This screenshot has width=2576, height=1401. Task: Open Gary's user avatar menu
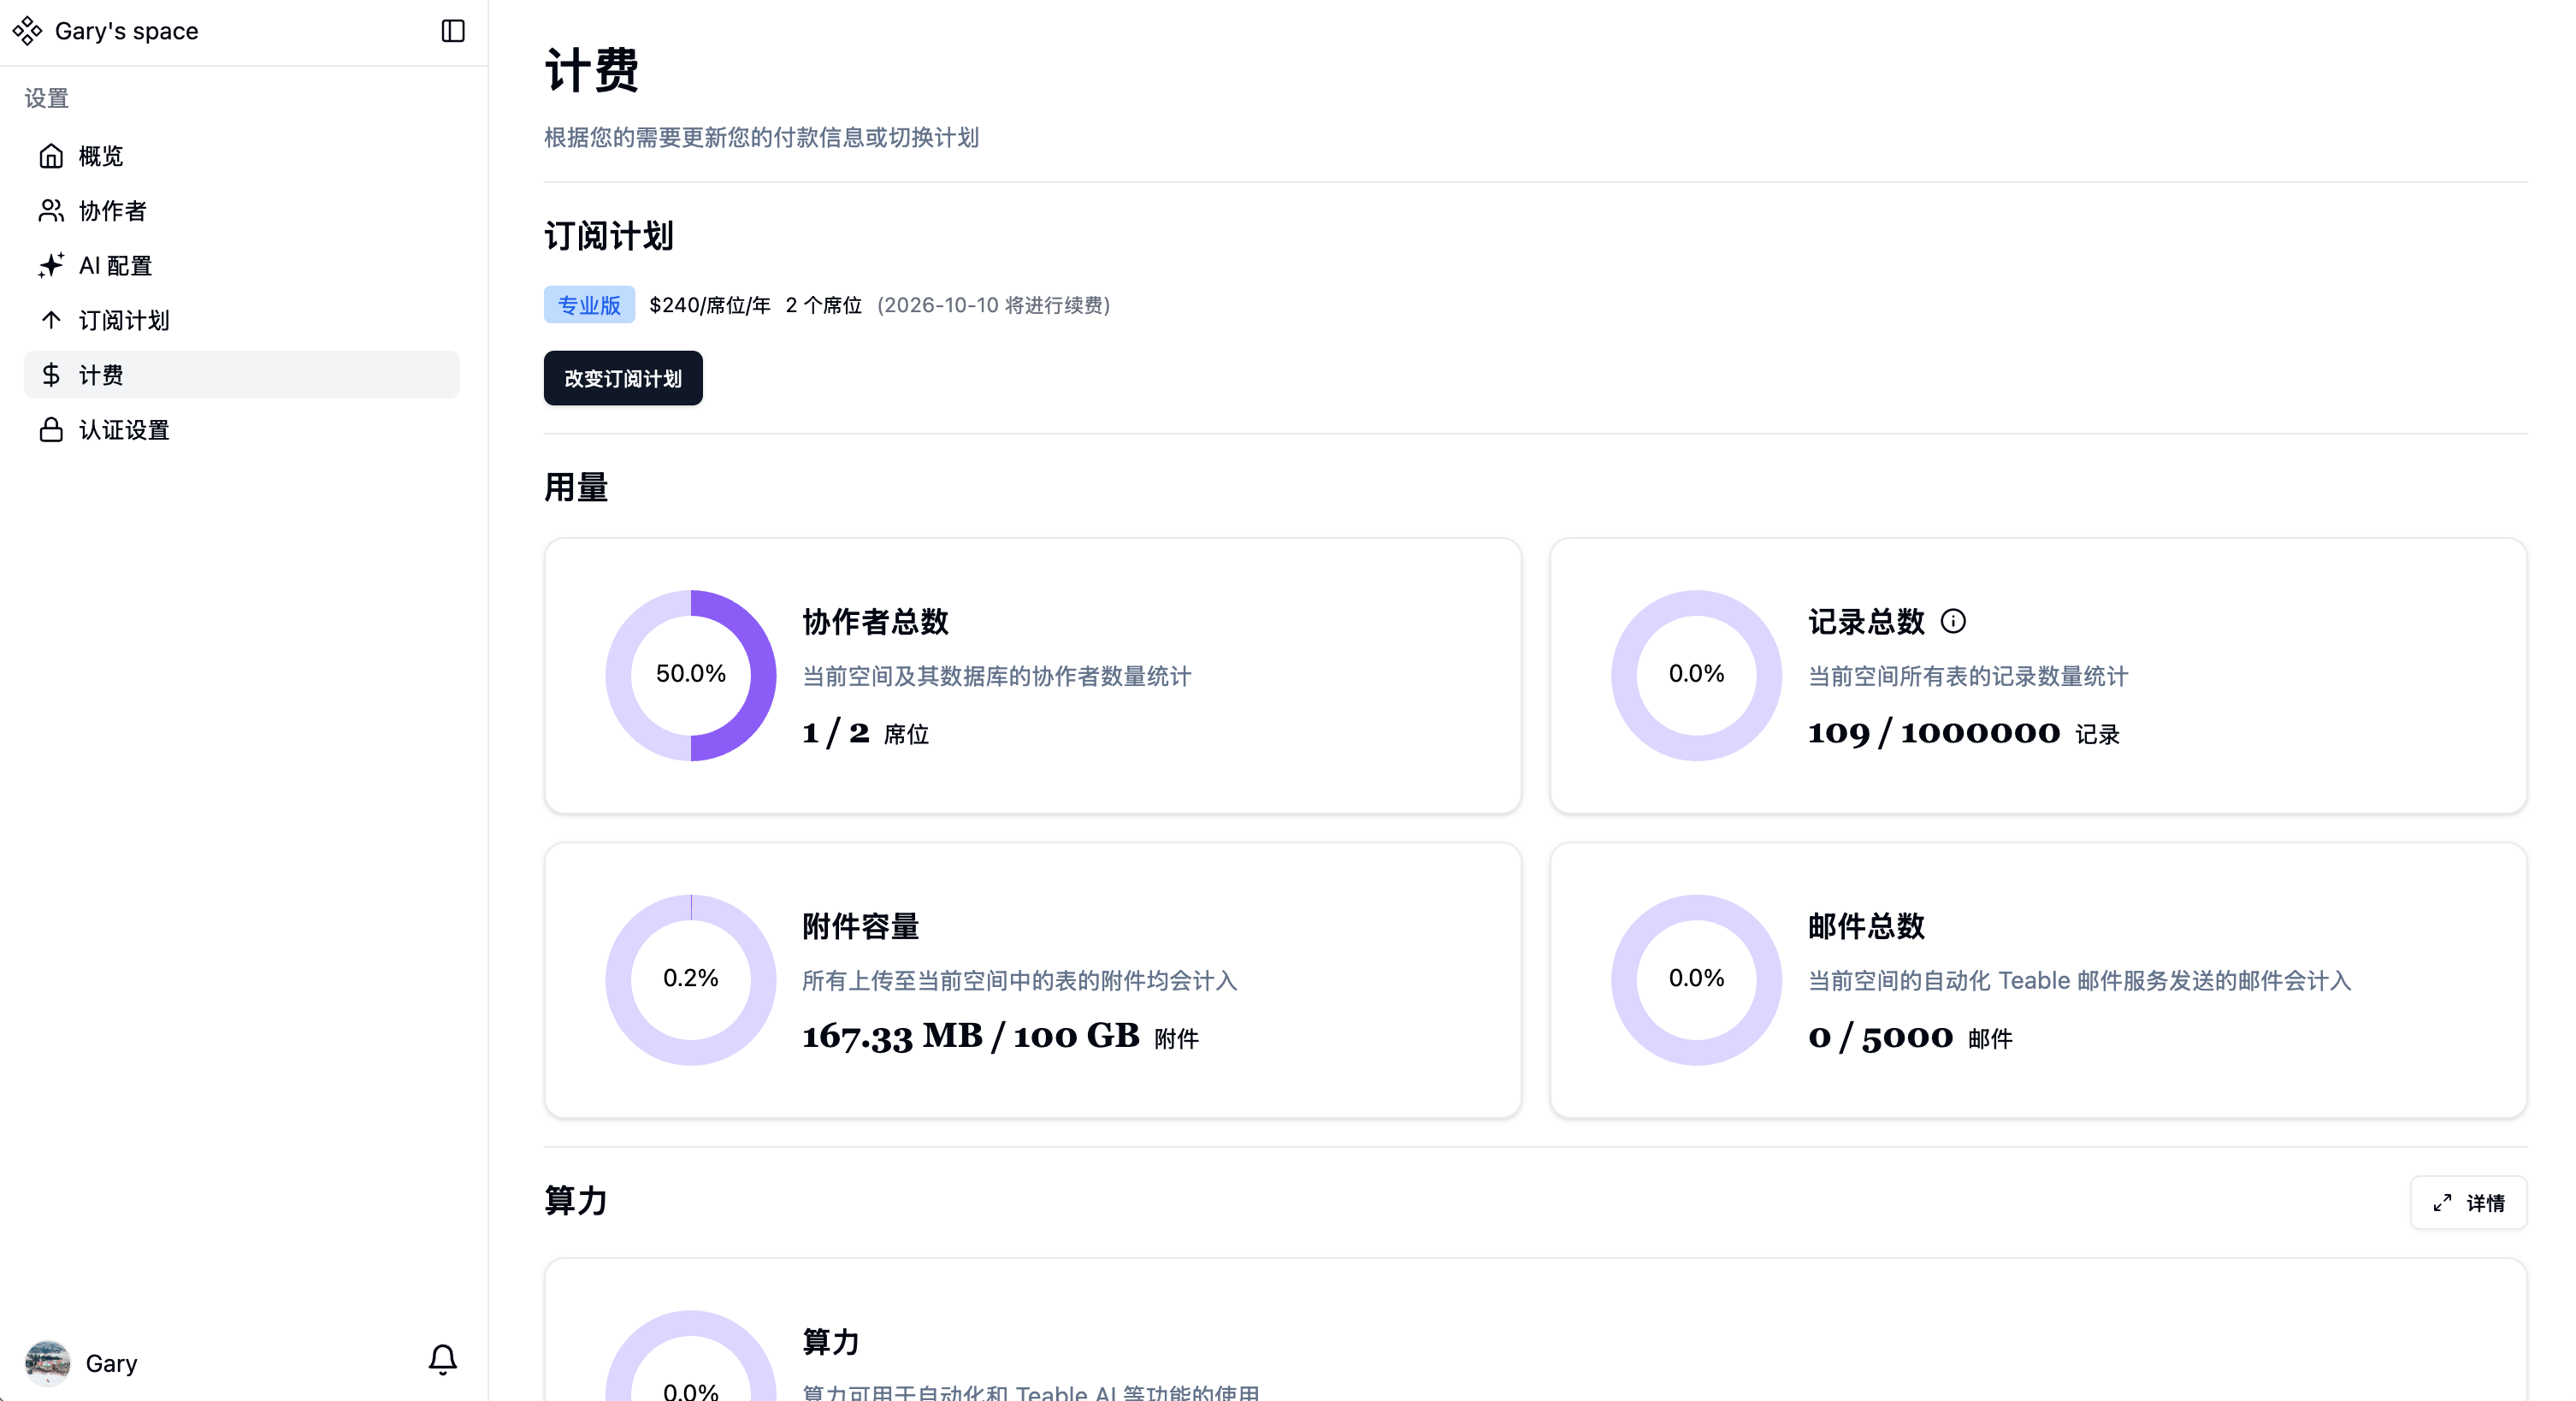click(48, 1363)
